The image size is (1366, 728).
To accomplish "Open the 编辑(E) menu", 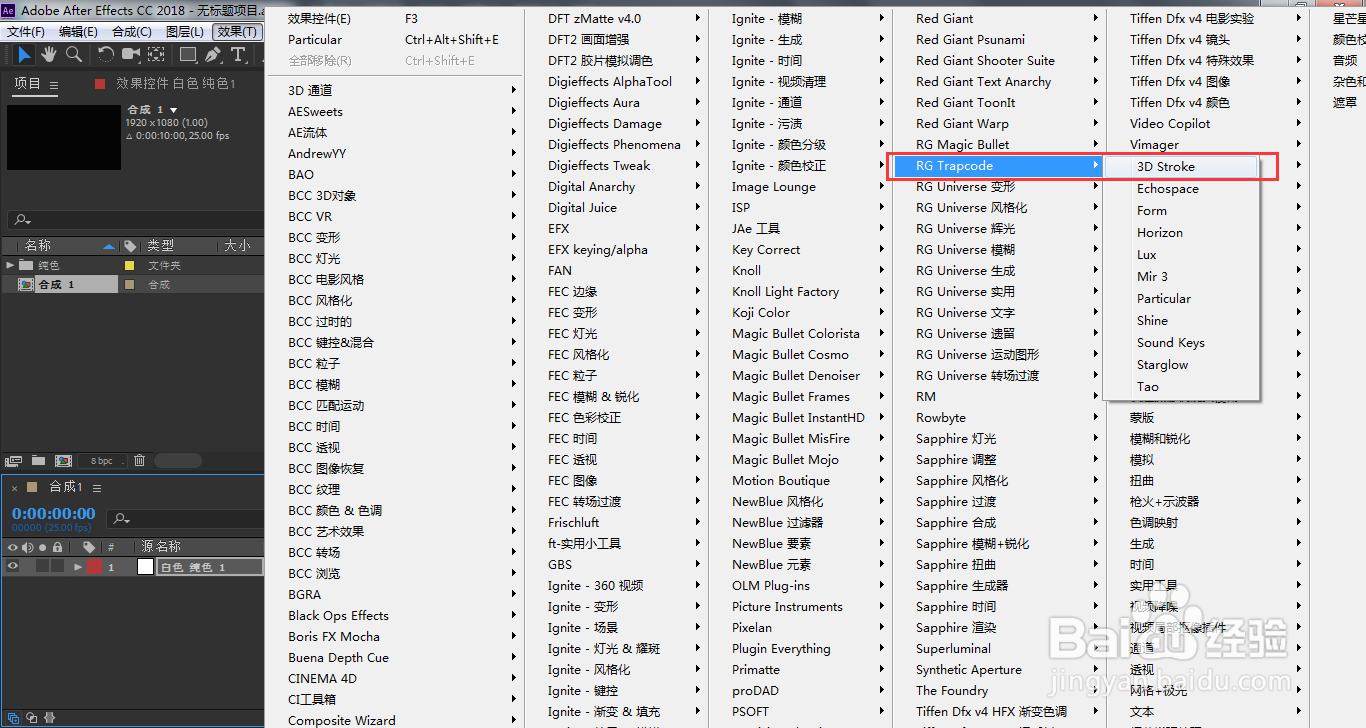I will click(78, 32).
